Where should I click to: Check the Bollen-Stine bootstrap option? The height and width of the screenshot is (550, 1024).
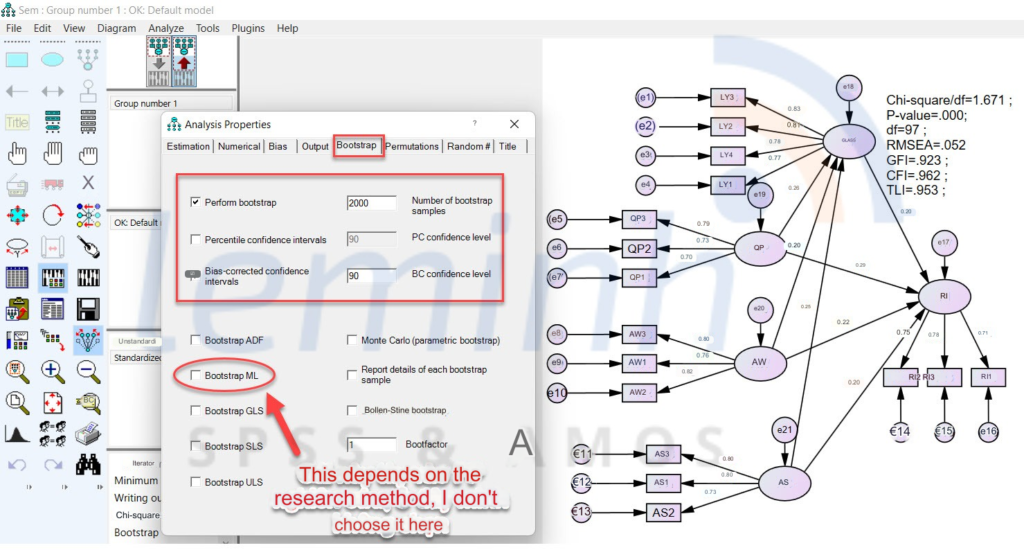click(x=352, y=410)
